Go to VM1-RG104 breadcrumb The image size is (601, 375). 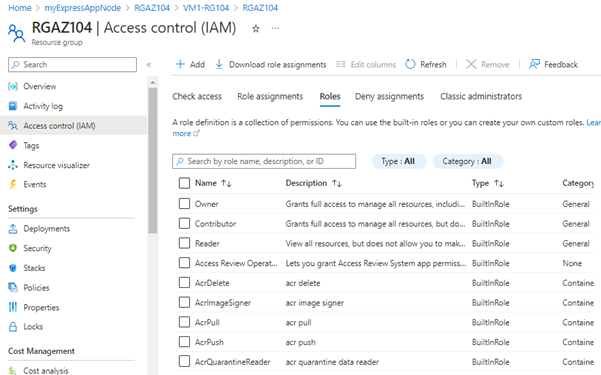click(x=206, y=8)
